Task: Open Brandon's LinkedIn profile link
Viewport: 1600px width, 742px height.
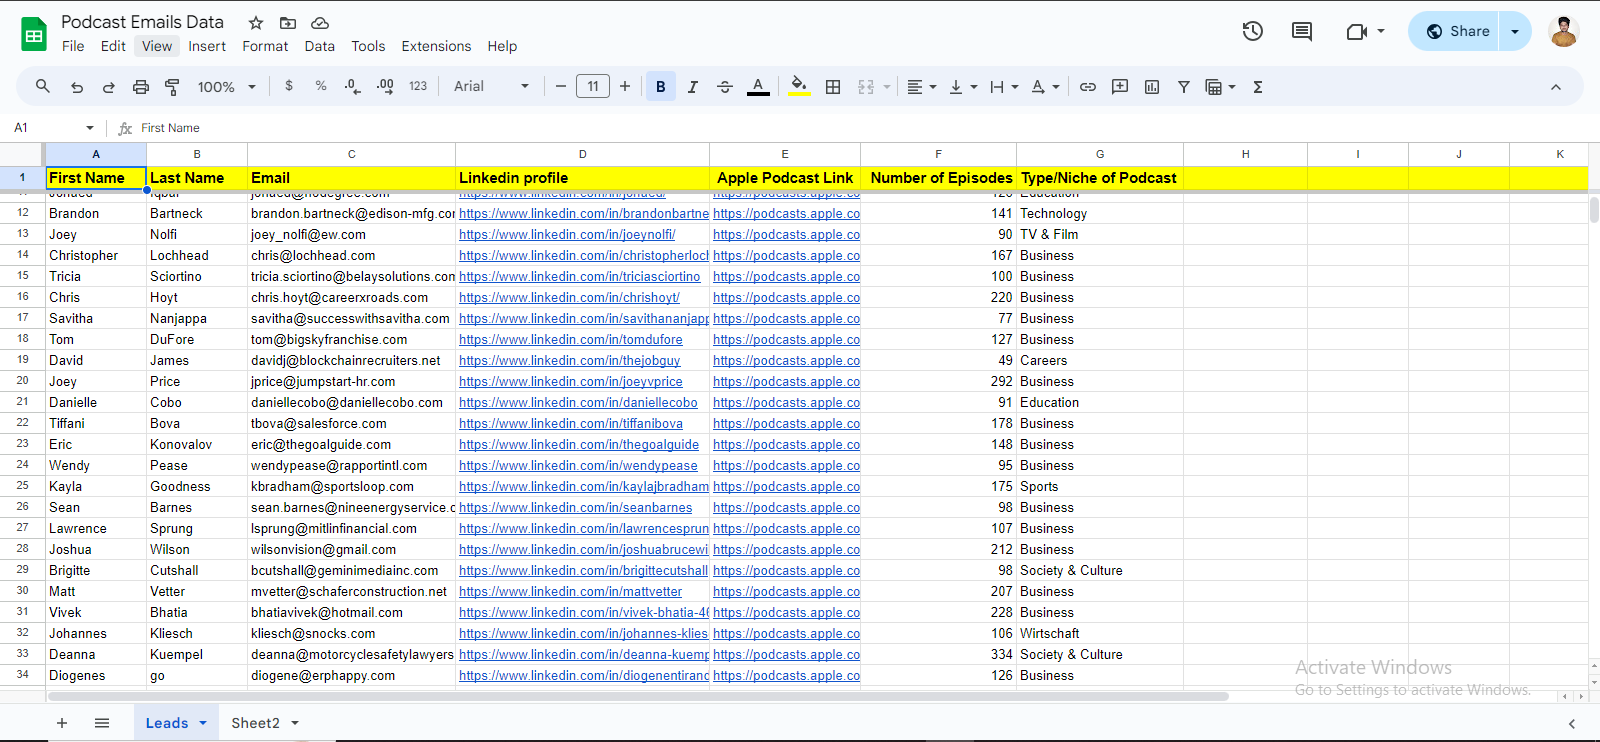Action: coord(583,213)
